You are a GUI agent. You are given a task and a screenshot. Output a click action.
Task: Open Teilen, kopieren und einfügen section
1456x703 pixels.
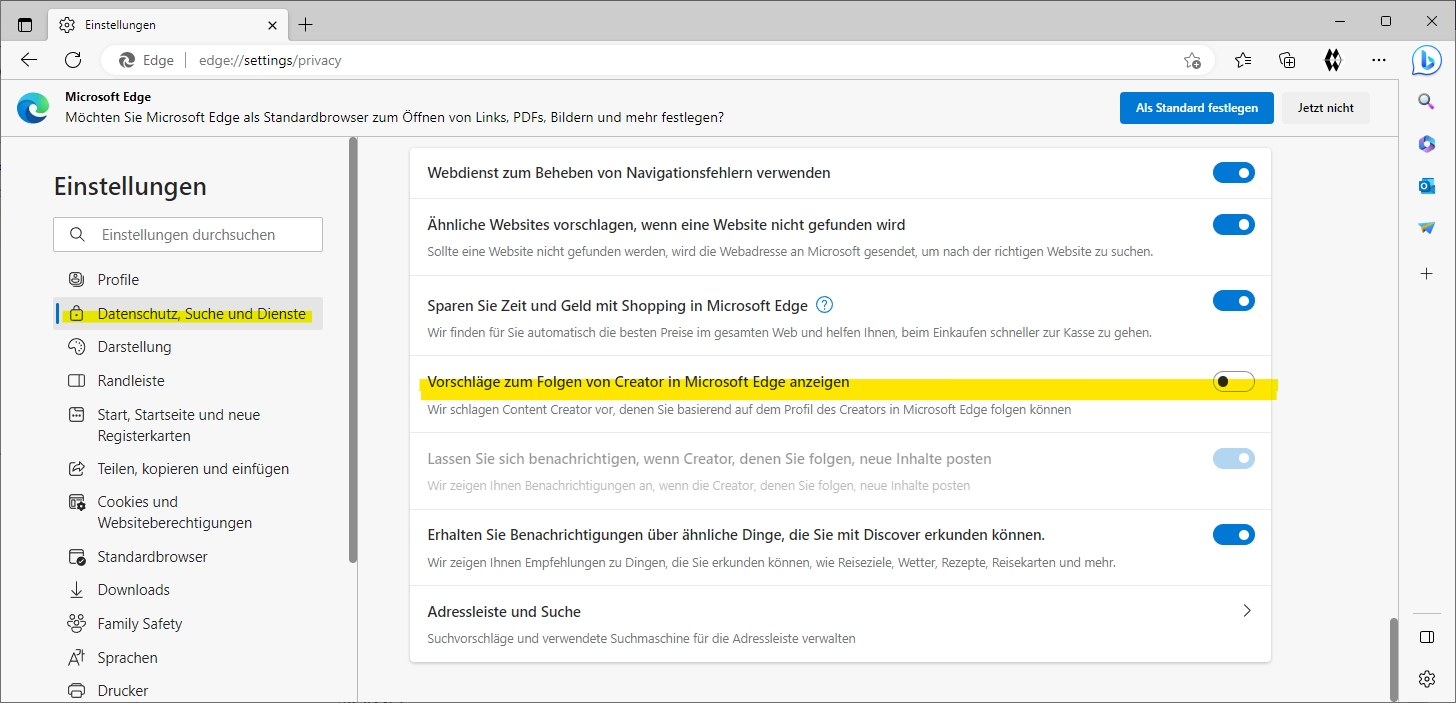189,469
